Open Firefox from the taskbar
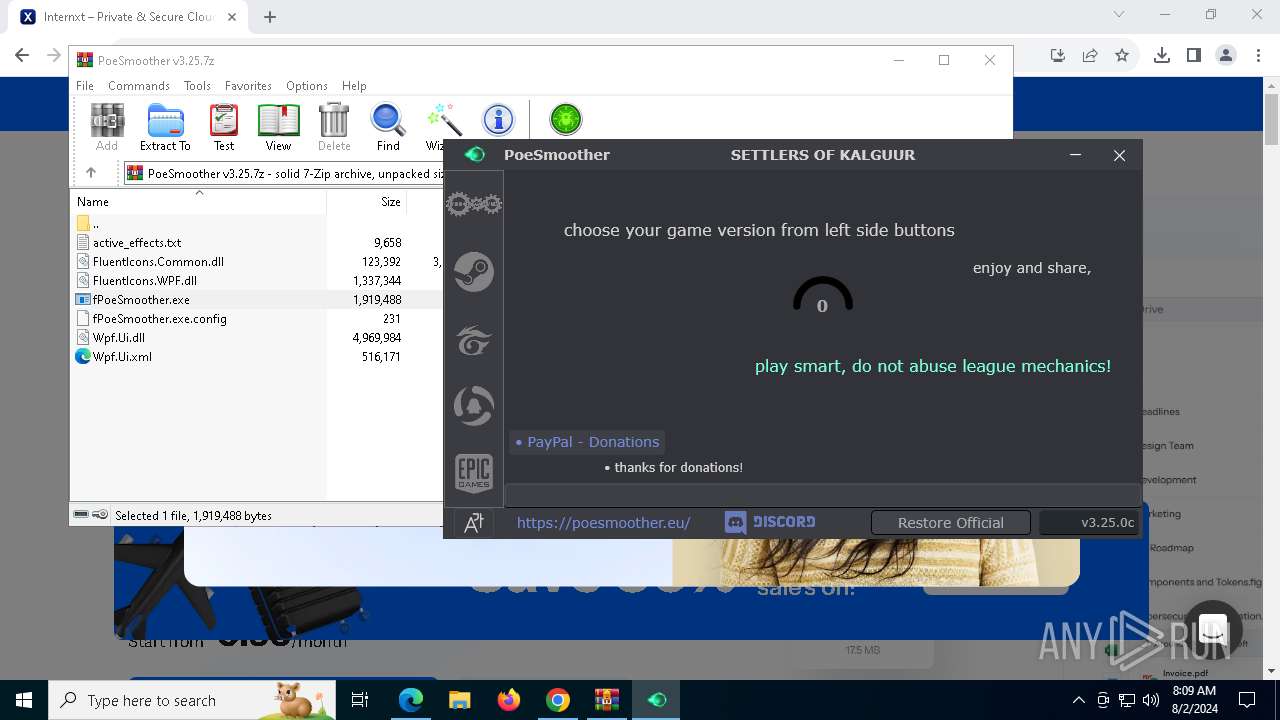The image size is (1280, 720). tap(509, 700)
